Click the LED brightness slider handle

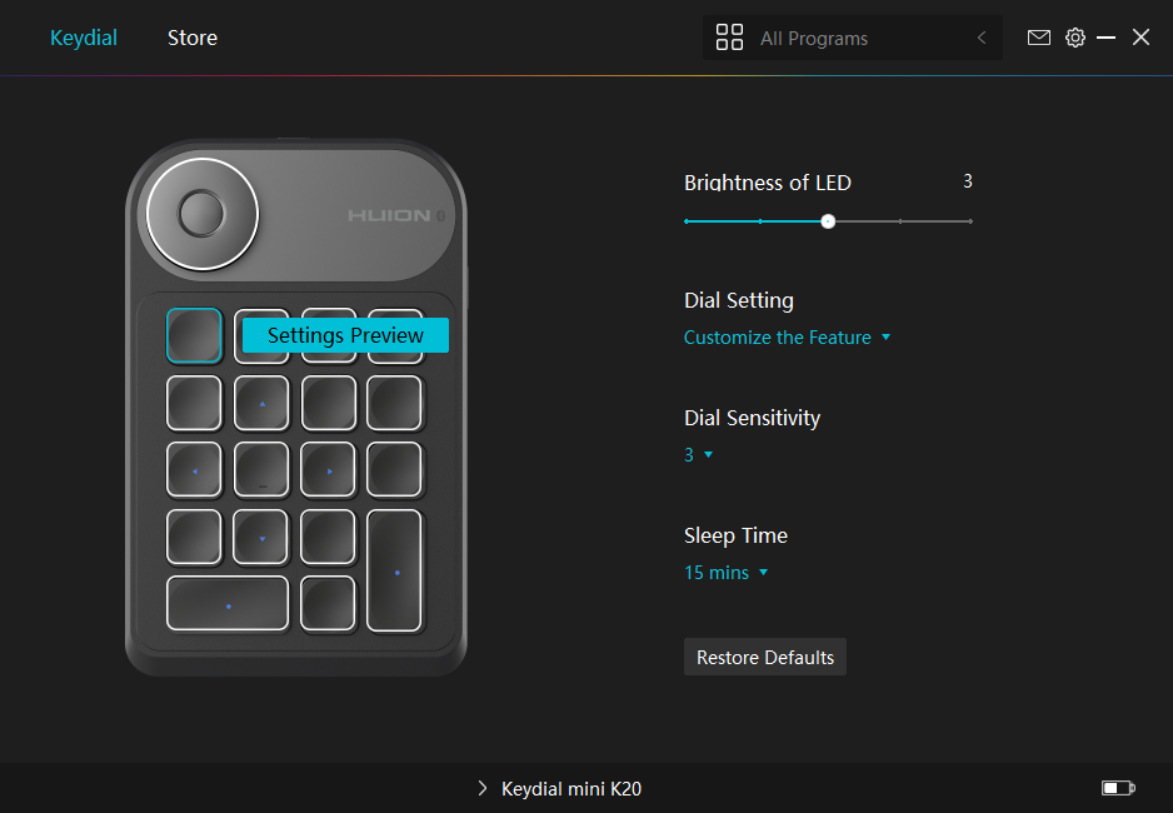827,221
